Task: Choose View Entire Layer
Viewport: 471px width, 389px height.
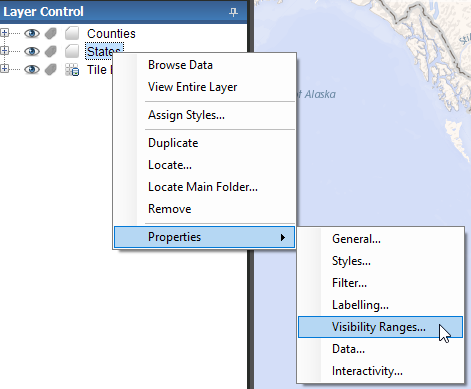Action: (x=204, y=87)
